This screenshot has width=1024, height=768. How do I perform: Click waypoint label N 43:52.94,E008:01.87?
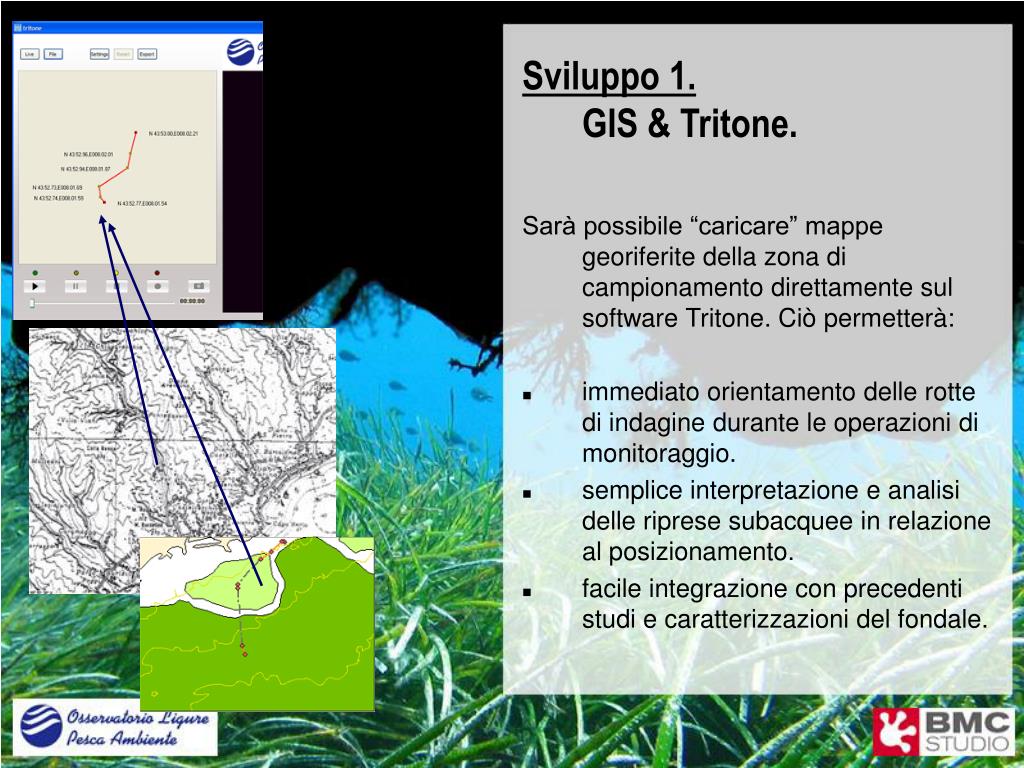coord(86,169)
